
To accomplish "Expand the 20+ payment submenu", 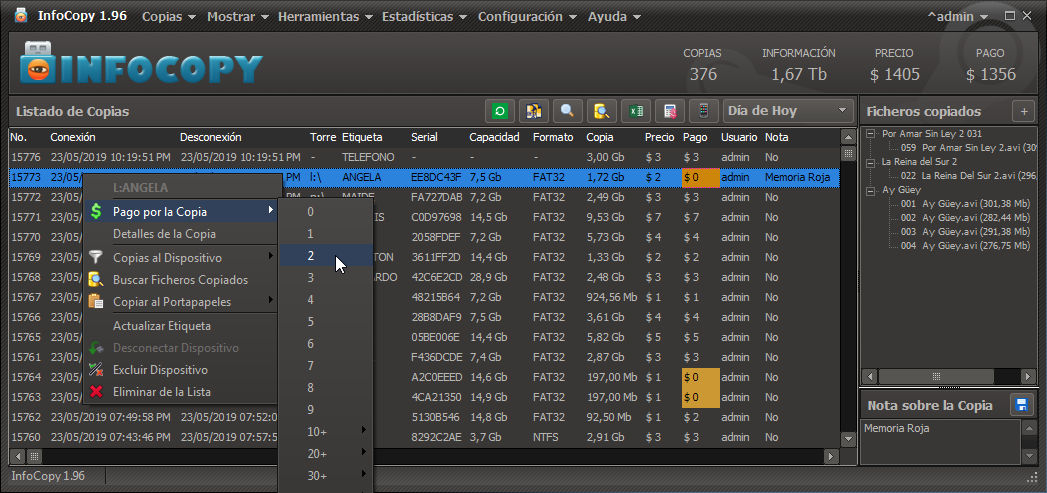I will (x=326, y=454).
